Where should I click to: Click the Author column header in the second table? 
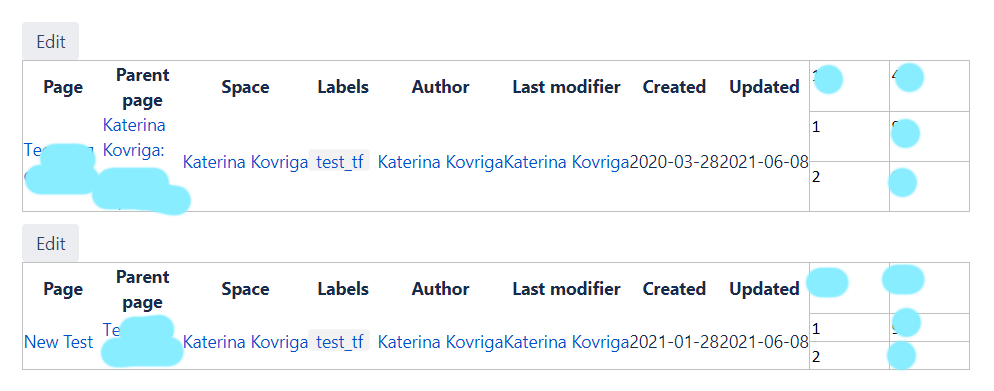coord(441,289)
